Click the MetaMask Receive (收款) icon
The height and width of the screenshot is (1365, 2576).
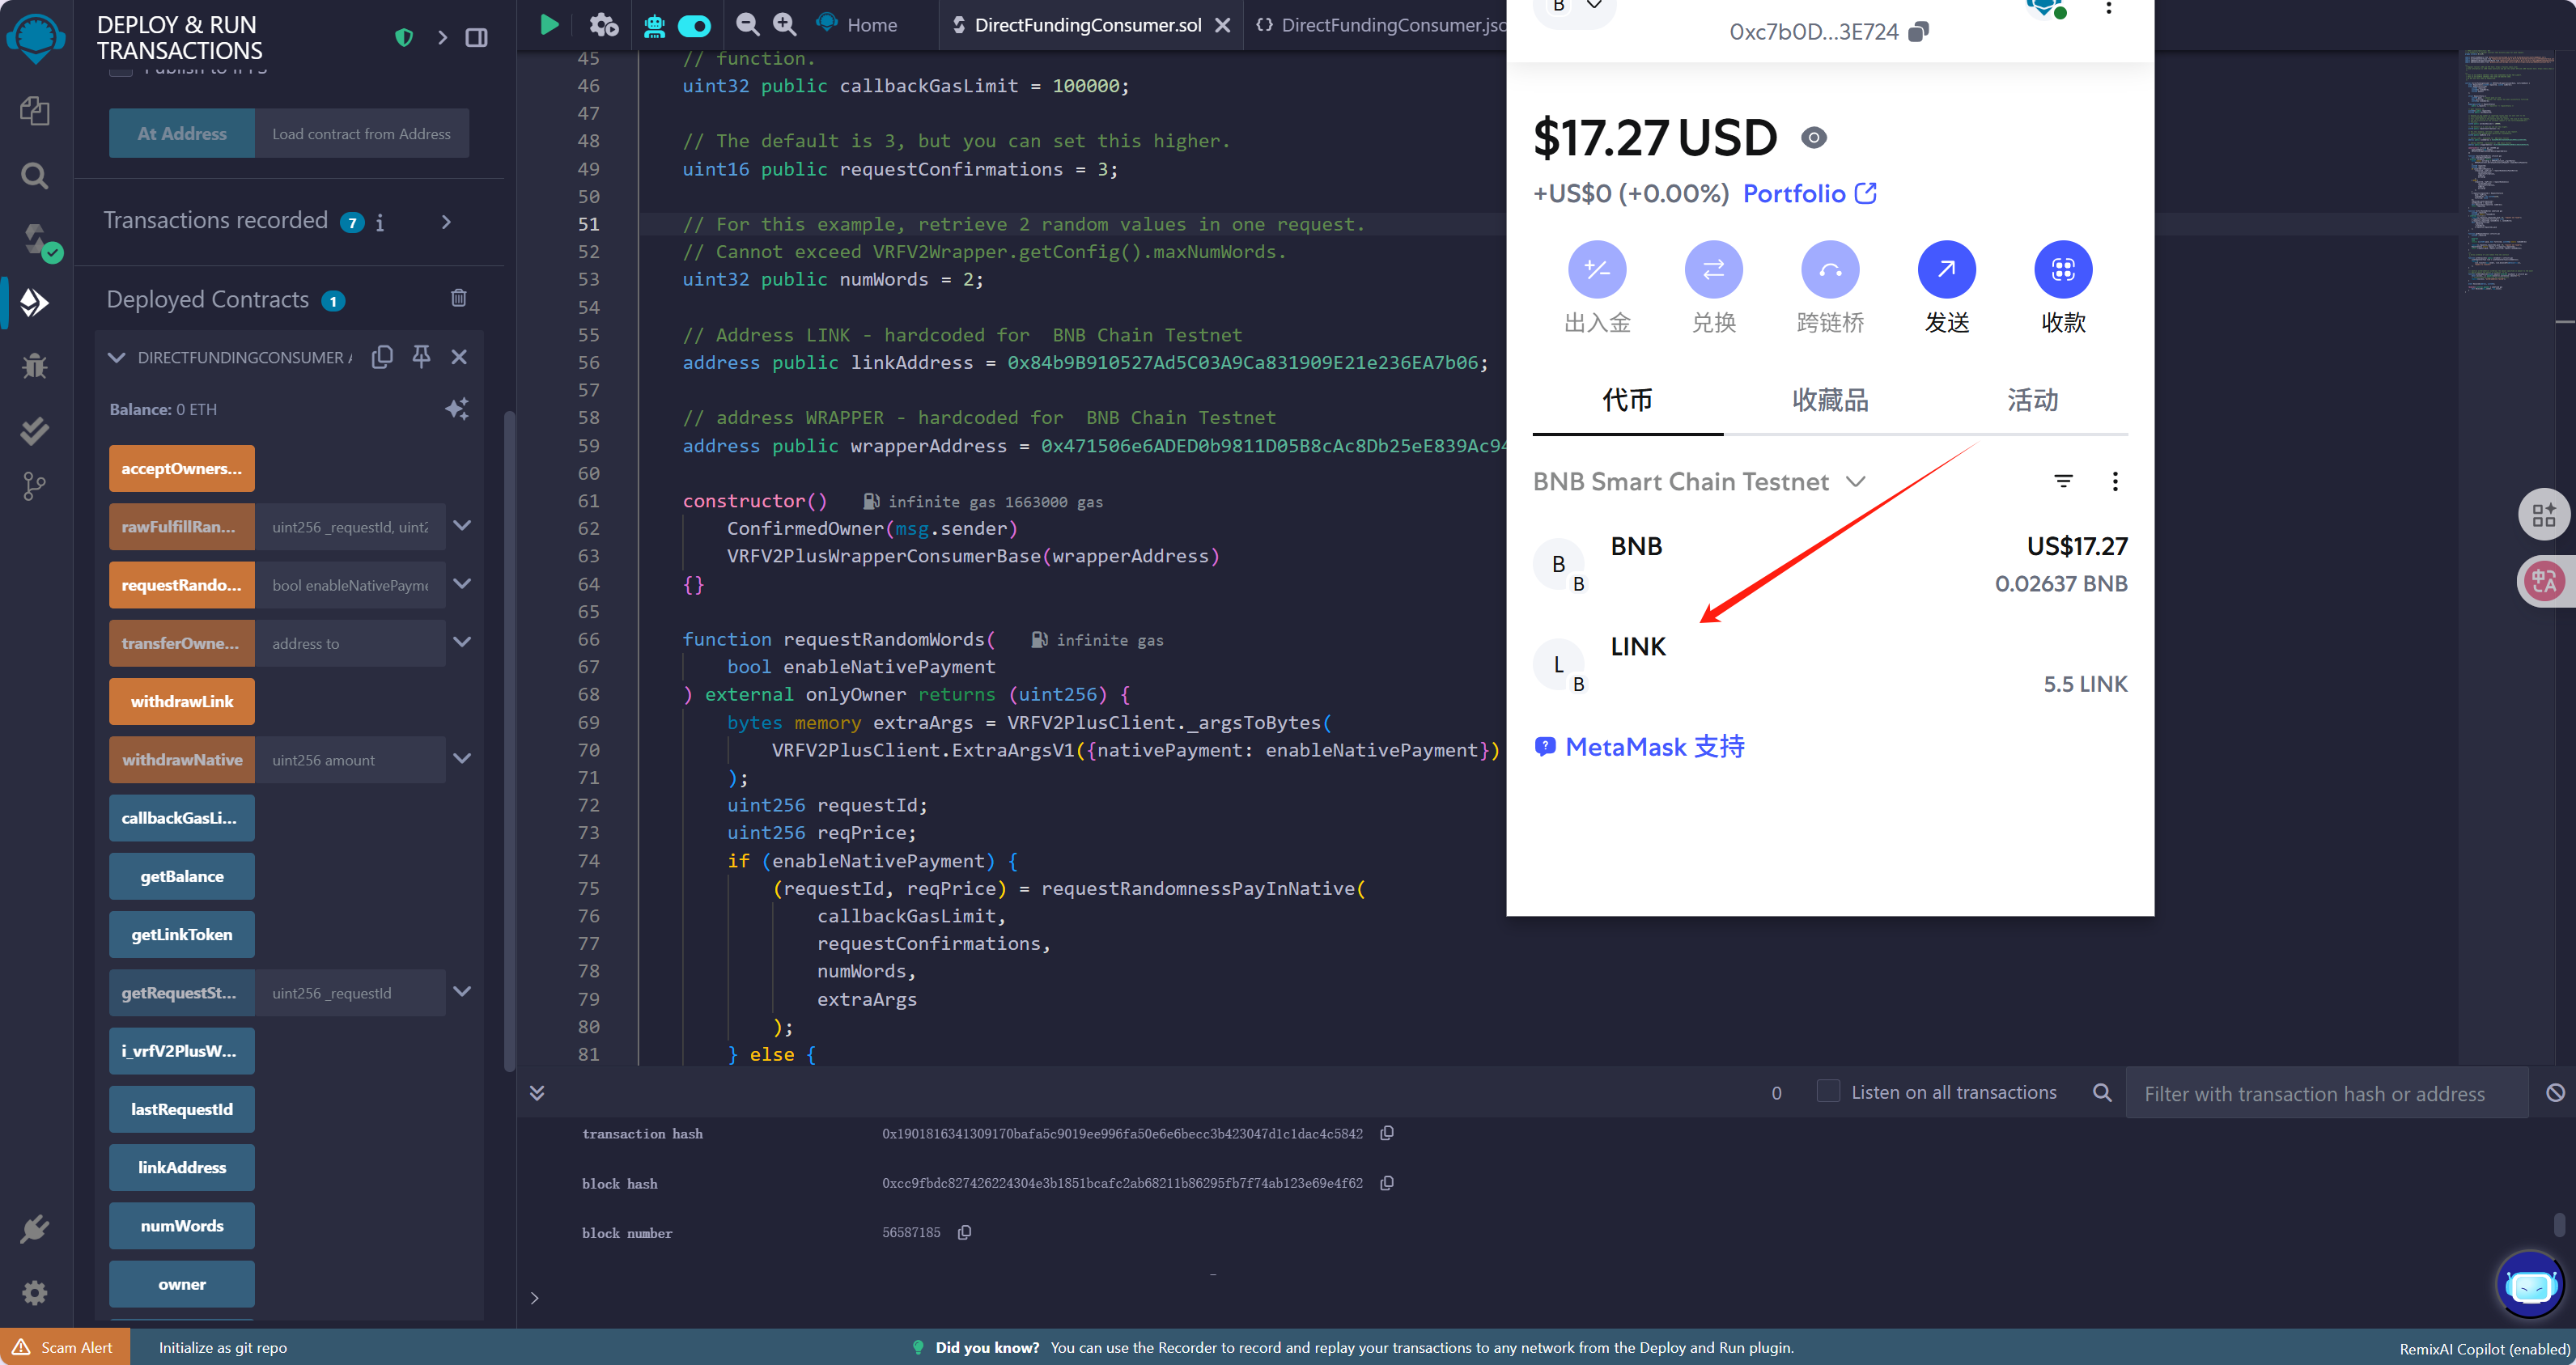click(x=2063, y=269)
